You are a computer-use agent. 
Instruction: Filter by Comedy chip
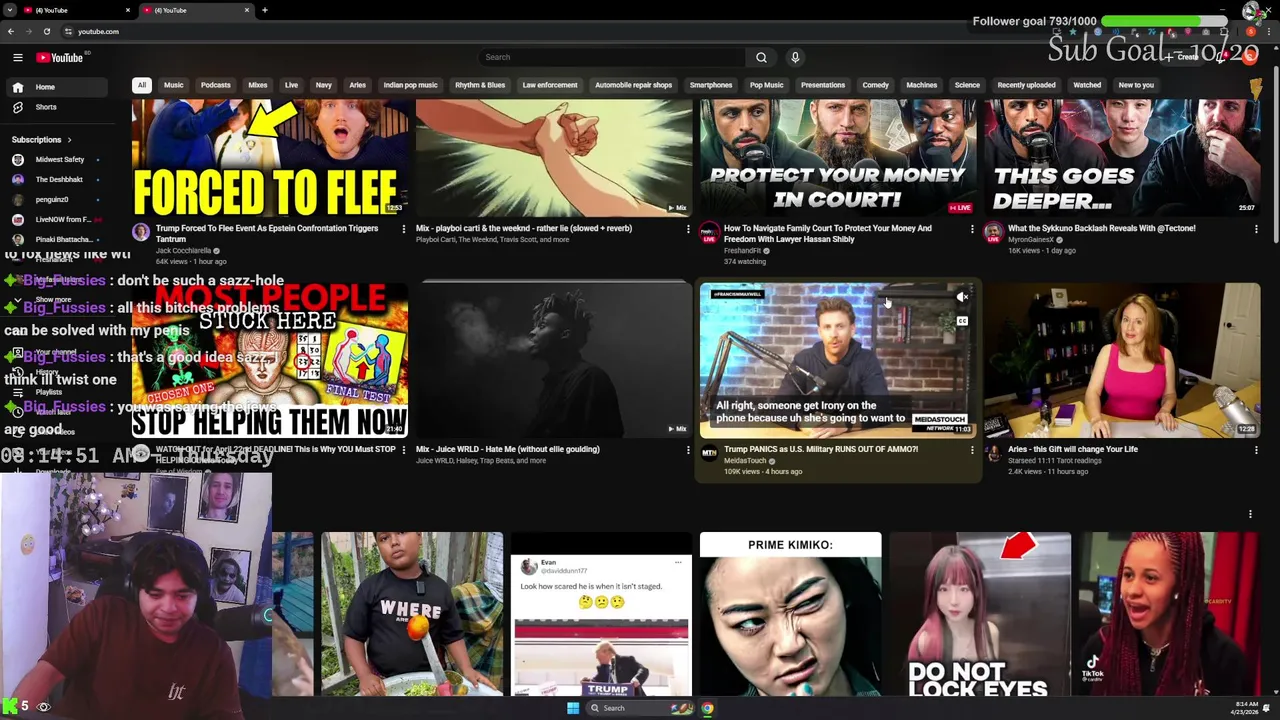[x=876, y=85]
